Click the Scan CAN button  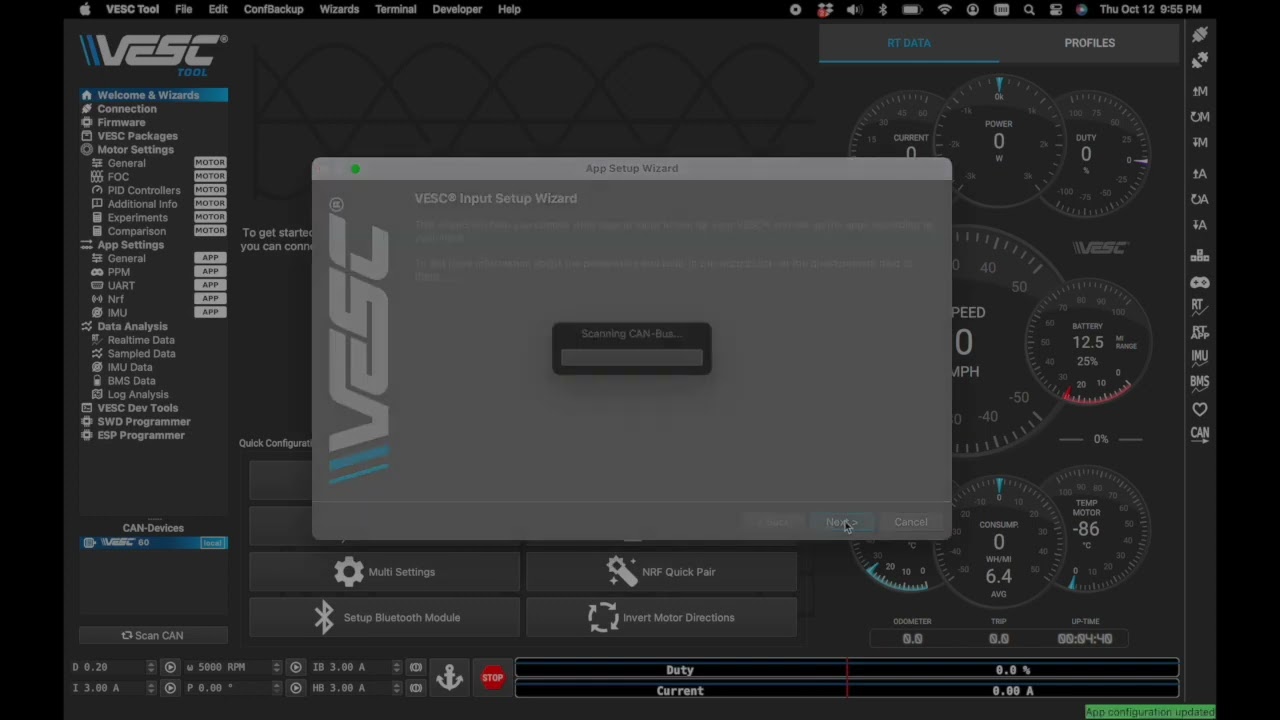tap(153, 635)
